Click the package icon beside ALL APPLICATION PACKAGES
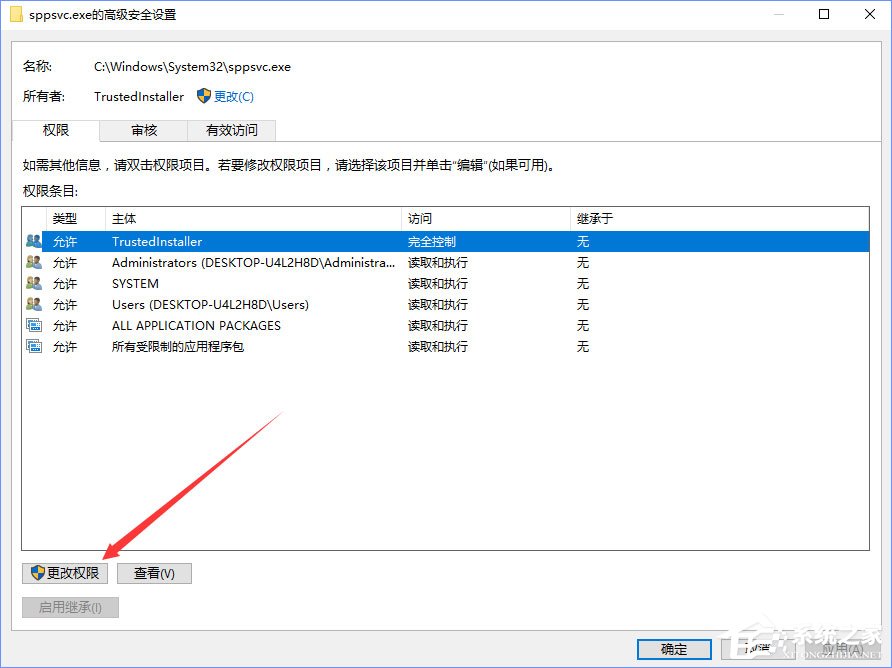Screen dimensions: 892x668 [x=32, y=325]
